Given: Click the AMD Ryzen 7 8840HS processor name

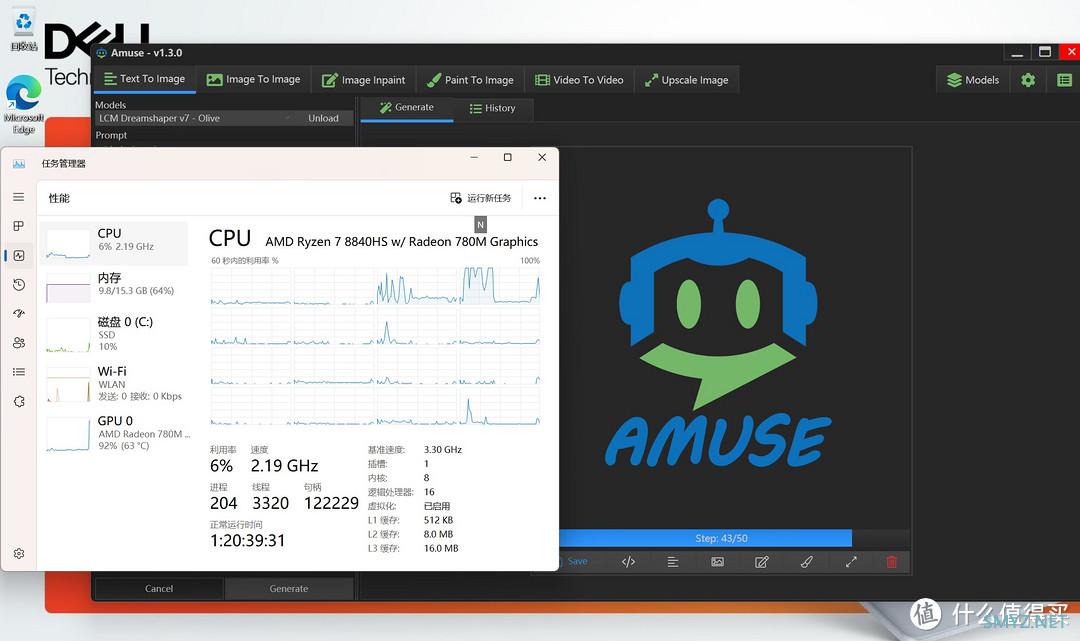Looking at the screenshot, I should coord(402,242).
